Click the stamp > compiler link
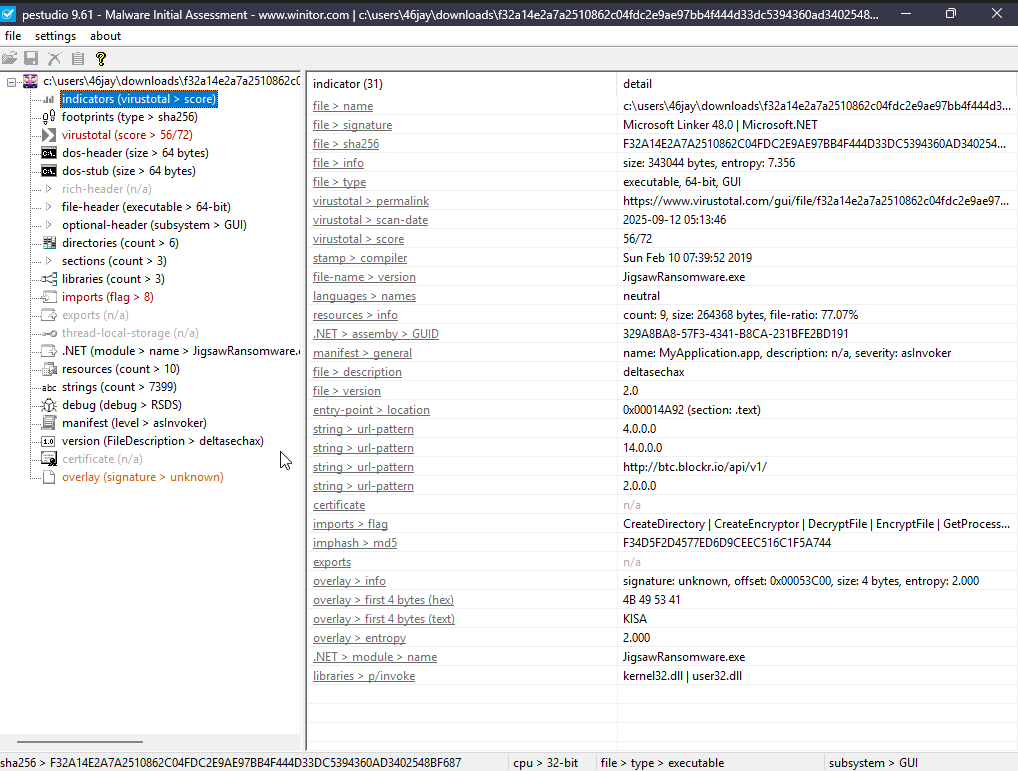The width and height of the screenshot is (1018, 771). pos(360,258)
